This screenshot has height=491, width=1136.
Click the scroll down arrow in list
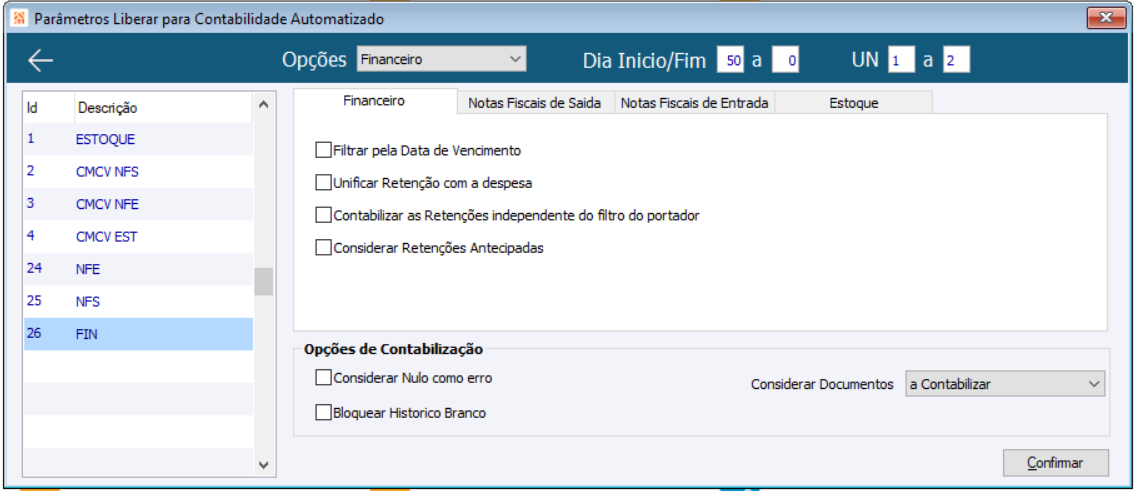click(x=263, y=465)
